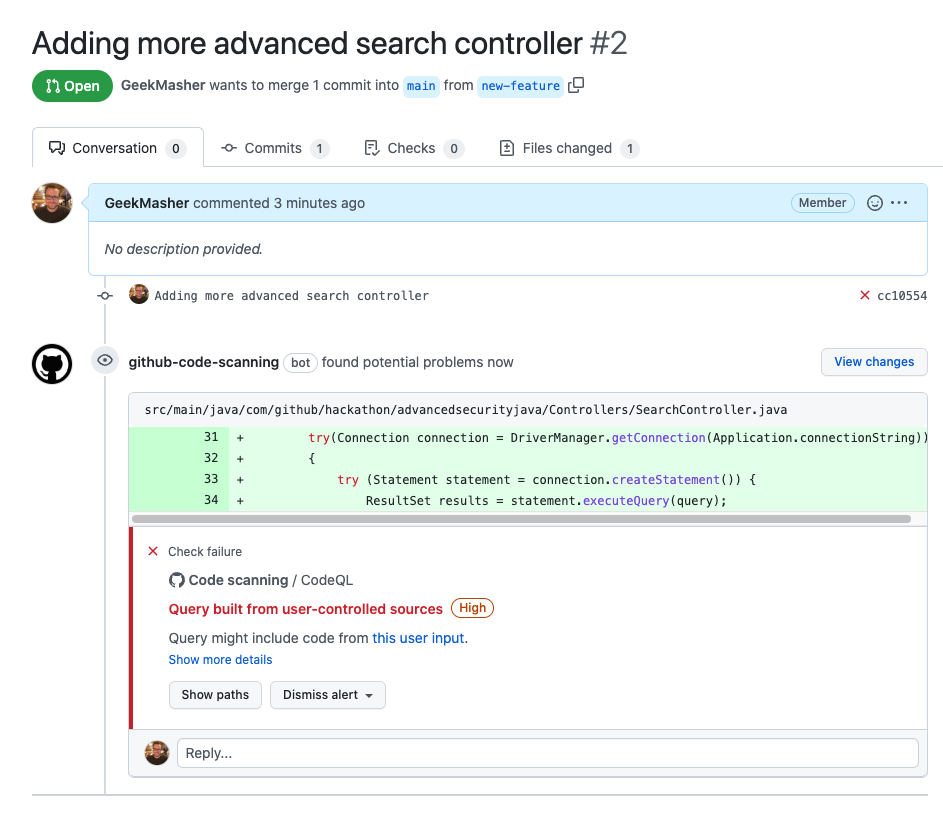Click inside the Reply text field
Viewport: 943px width, 813px height.
point(548,753)
